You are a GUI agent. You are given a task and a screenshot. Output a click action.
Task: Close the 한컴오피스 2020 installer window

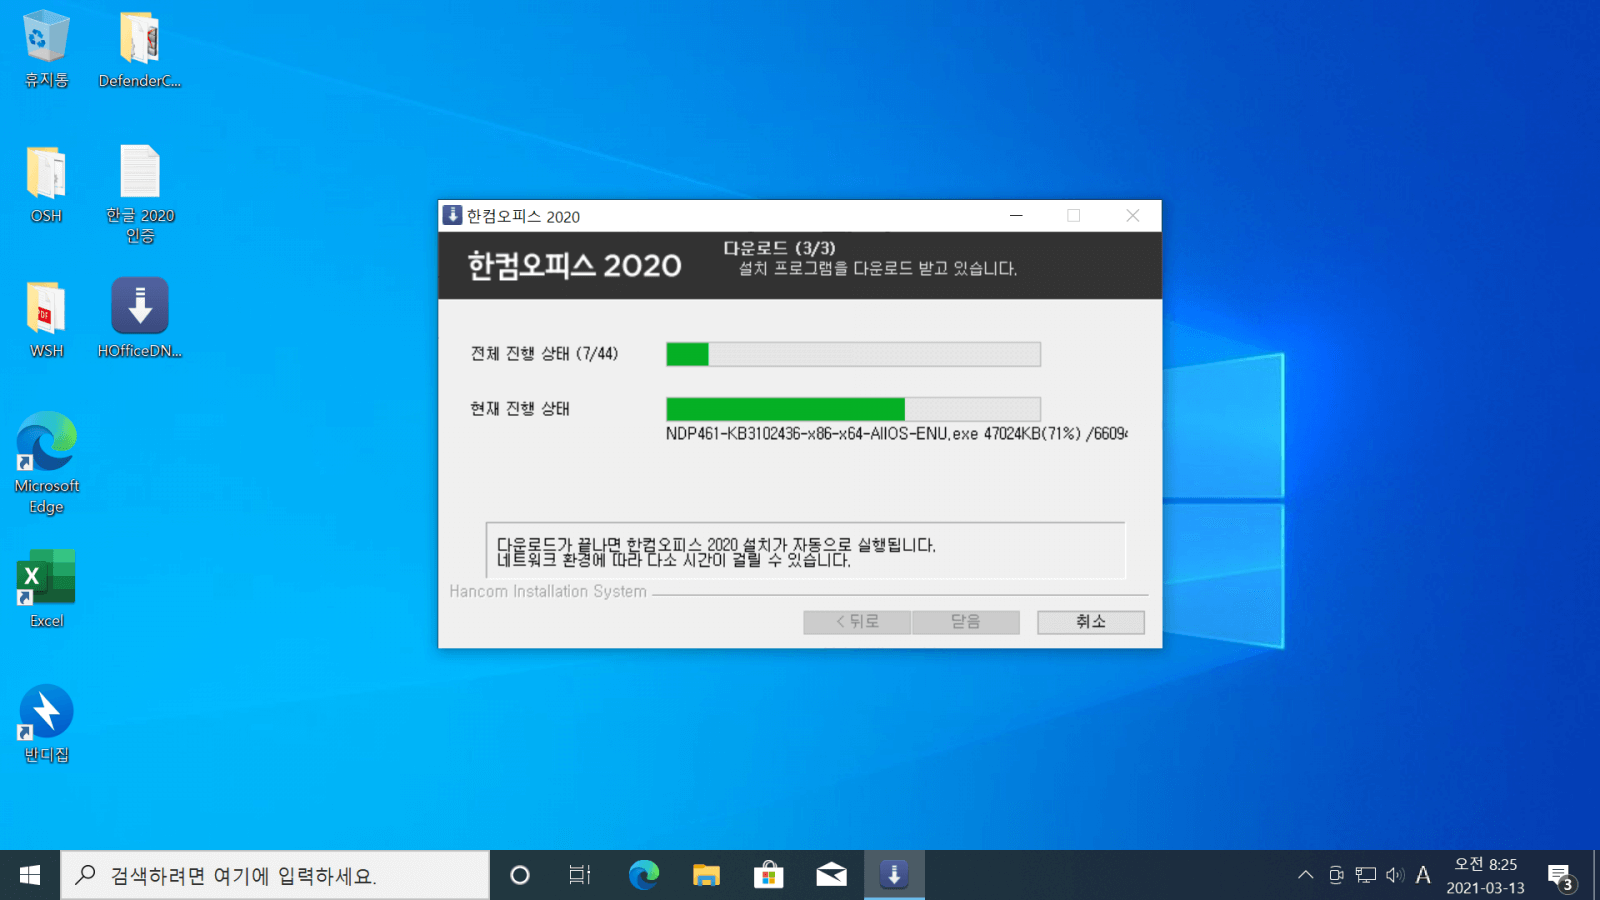(1132, 216)
